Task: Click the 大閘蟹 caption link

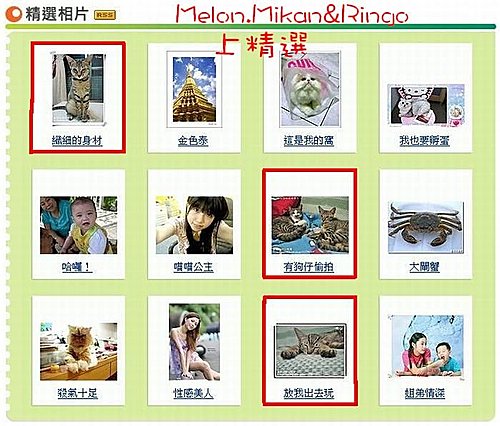Action: 424,267
